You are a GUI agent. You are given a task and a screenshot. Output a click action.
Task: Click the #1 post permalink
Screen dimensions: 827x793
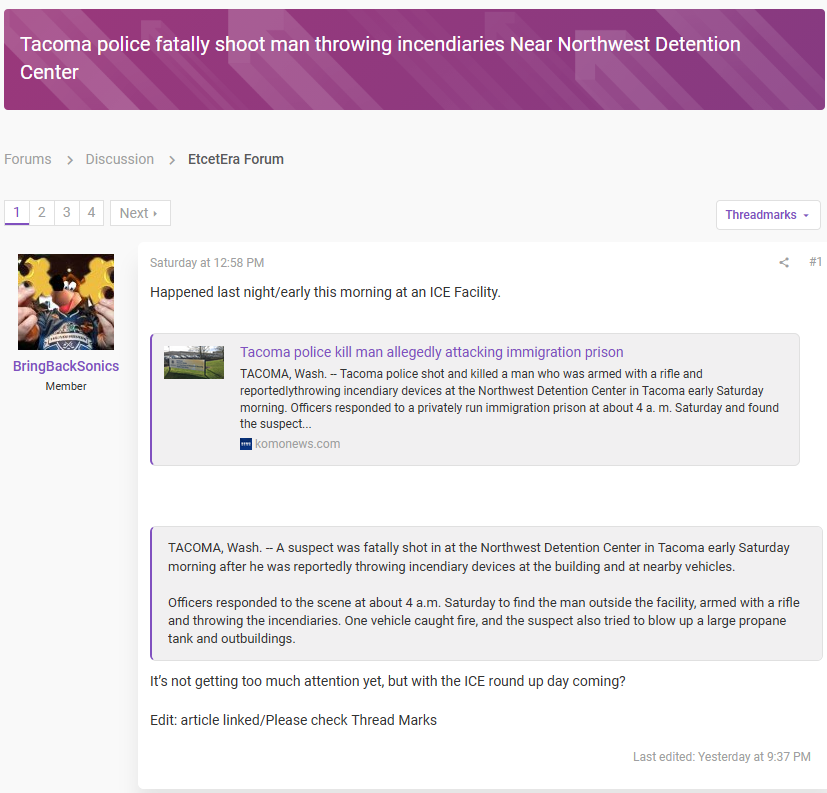(x=815, y=262)
